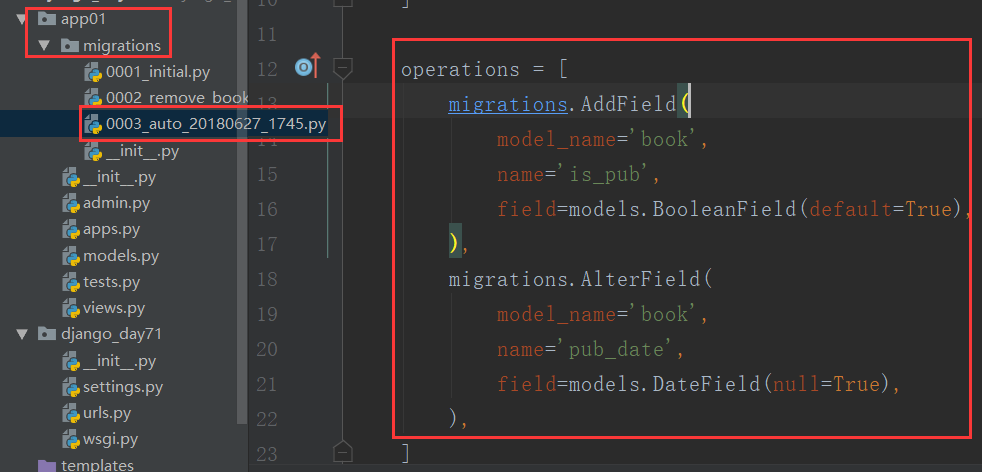Viewport: 982px width, 472px height.
Task: Fold the operations list at line 12
Action: pos(342,68)
